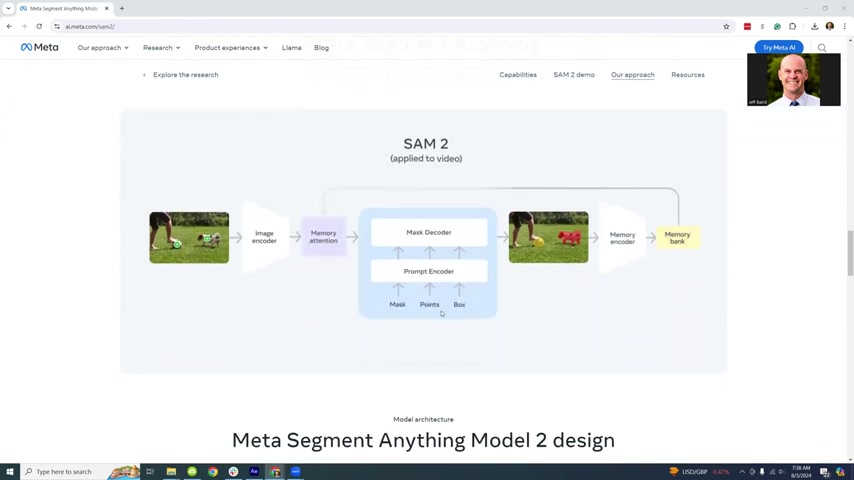Click the Meta Segment Anything Model 2 design heading
The image size is (854, 480).
pyautogui.click(x=423, y=440)
